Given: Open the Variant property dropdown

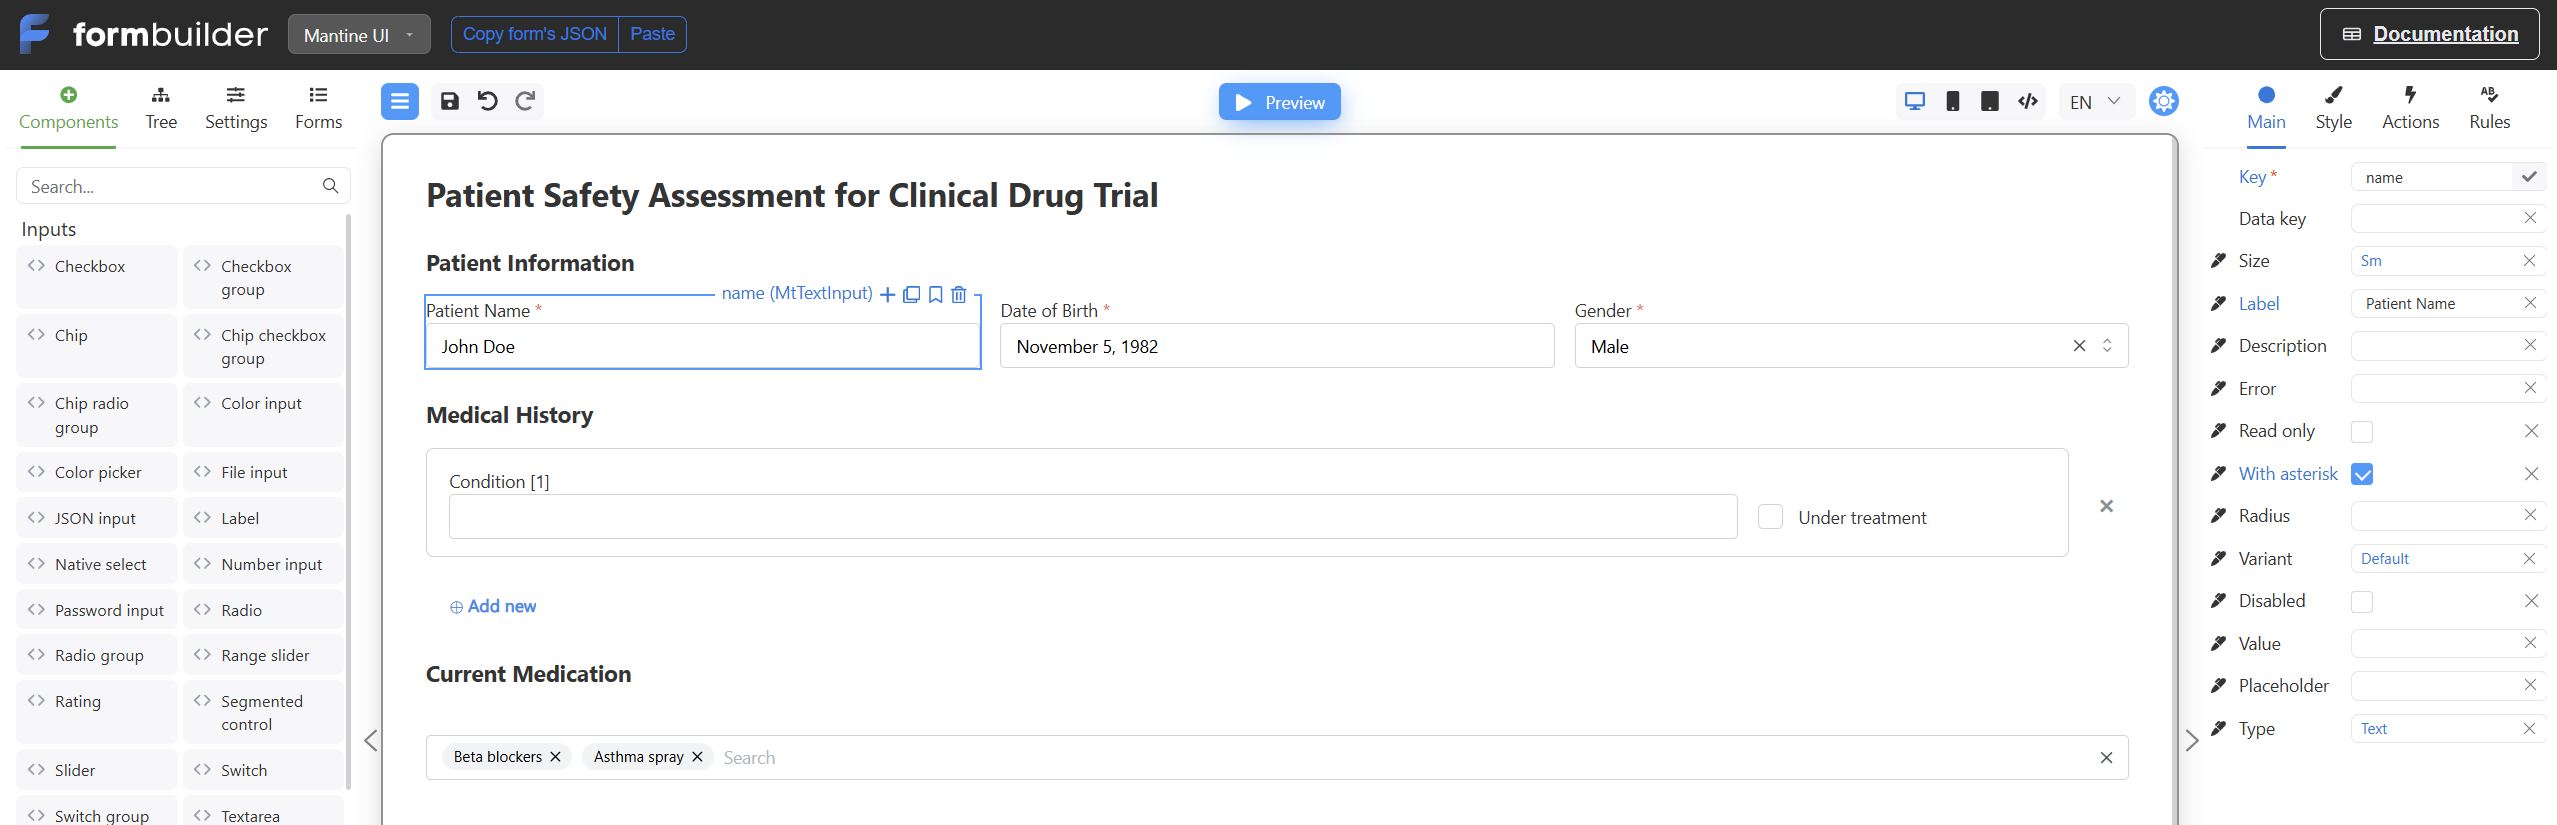Looking at the screenshot, I should coord(2436,559).
